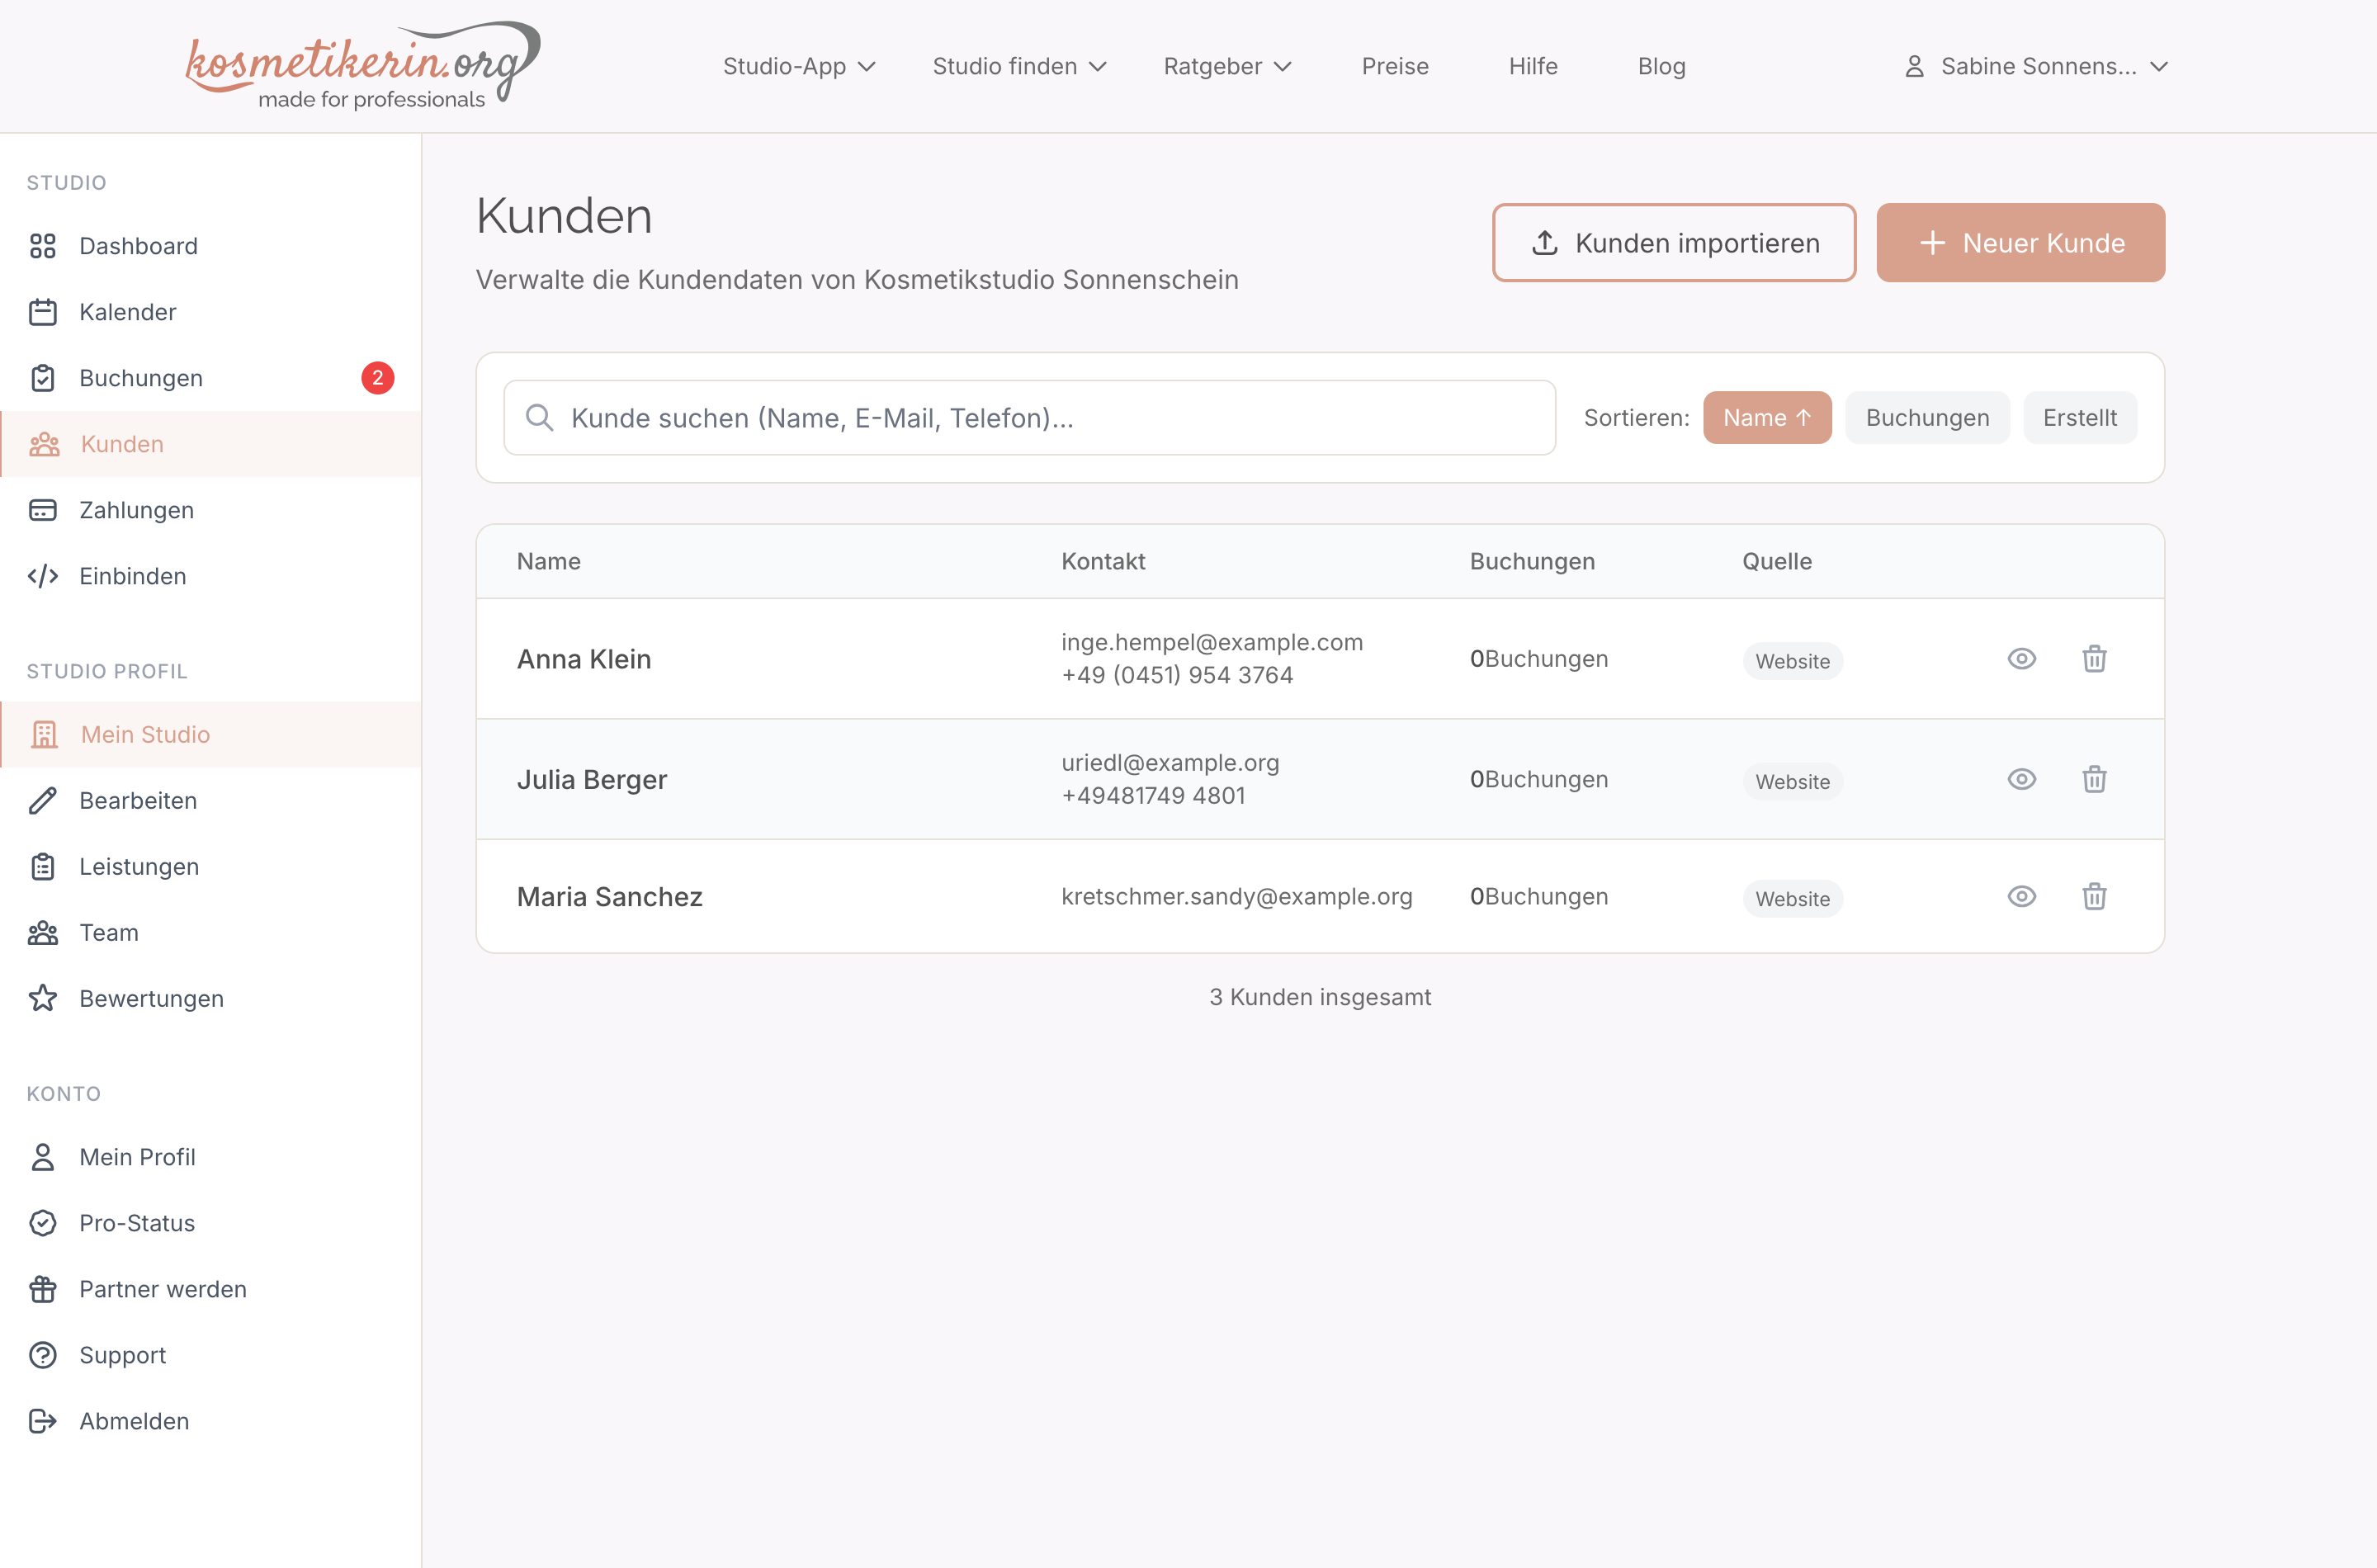Screen dimensions: 2377x1568
Task: Expand the Ratgeber dropdown menu
Action: (1227, 66)
